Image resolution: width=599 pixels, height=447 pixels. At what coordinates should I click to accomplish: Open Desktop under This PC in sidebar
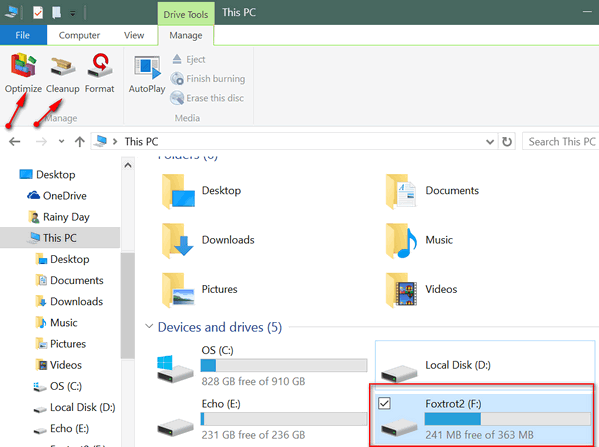click(62, 259)
